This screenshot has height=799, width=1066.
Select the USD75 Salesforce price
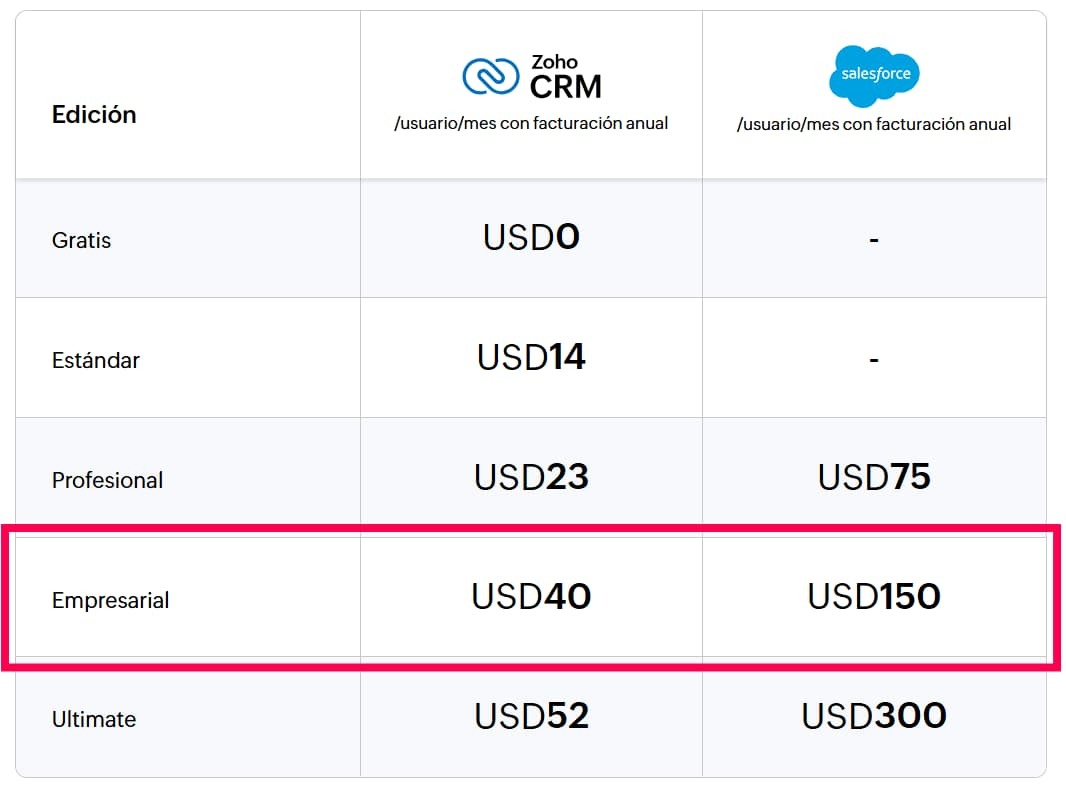[874, 477]
